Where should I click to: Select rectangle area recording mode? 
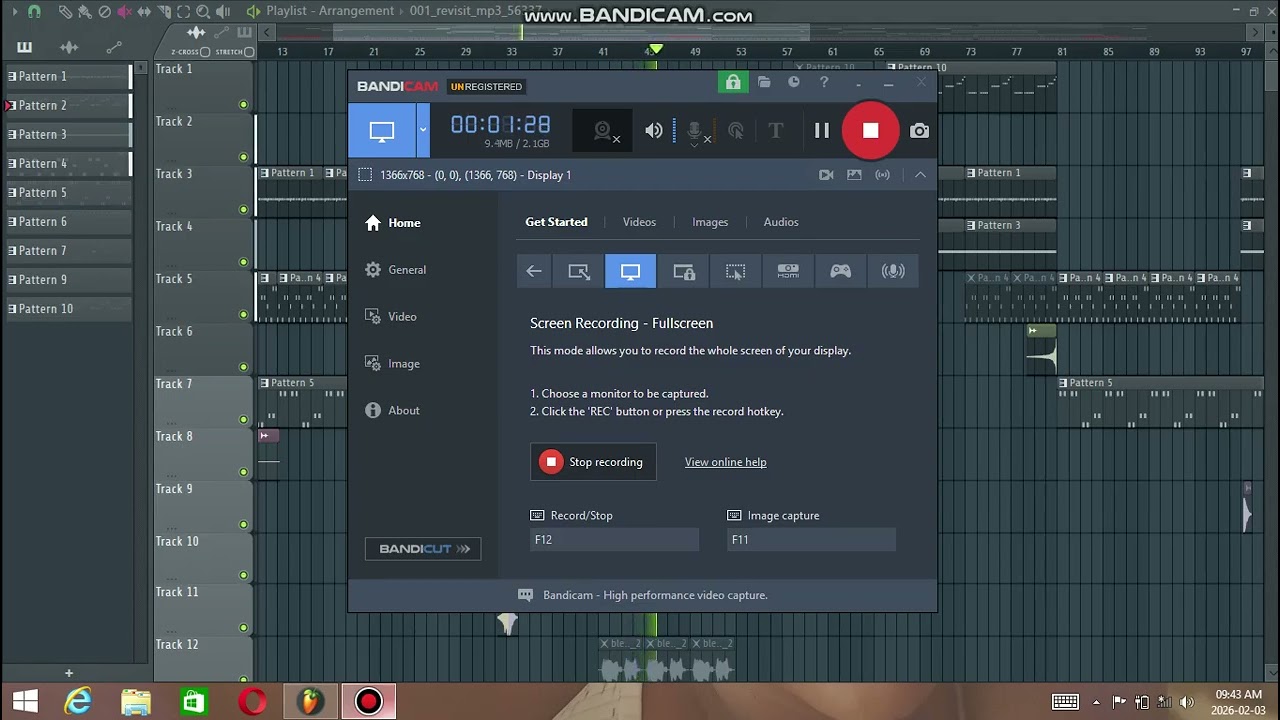click(x=579, y=271)
